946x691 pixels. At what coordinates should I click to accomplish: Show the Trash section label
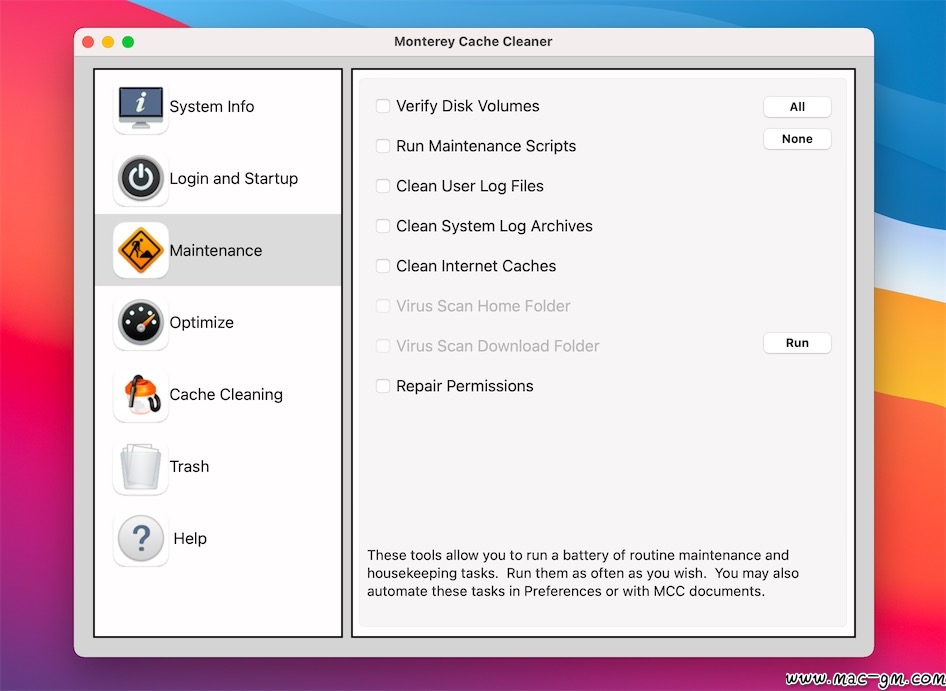point(189,467)
